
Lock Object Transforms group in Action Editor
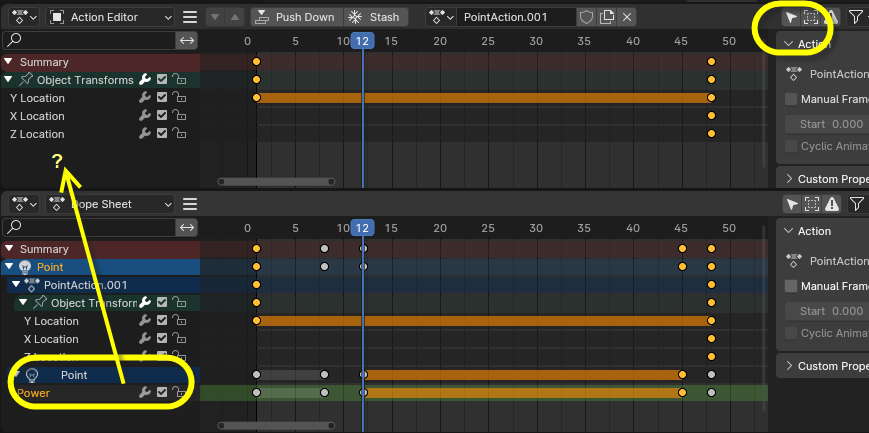(178, 80)
